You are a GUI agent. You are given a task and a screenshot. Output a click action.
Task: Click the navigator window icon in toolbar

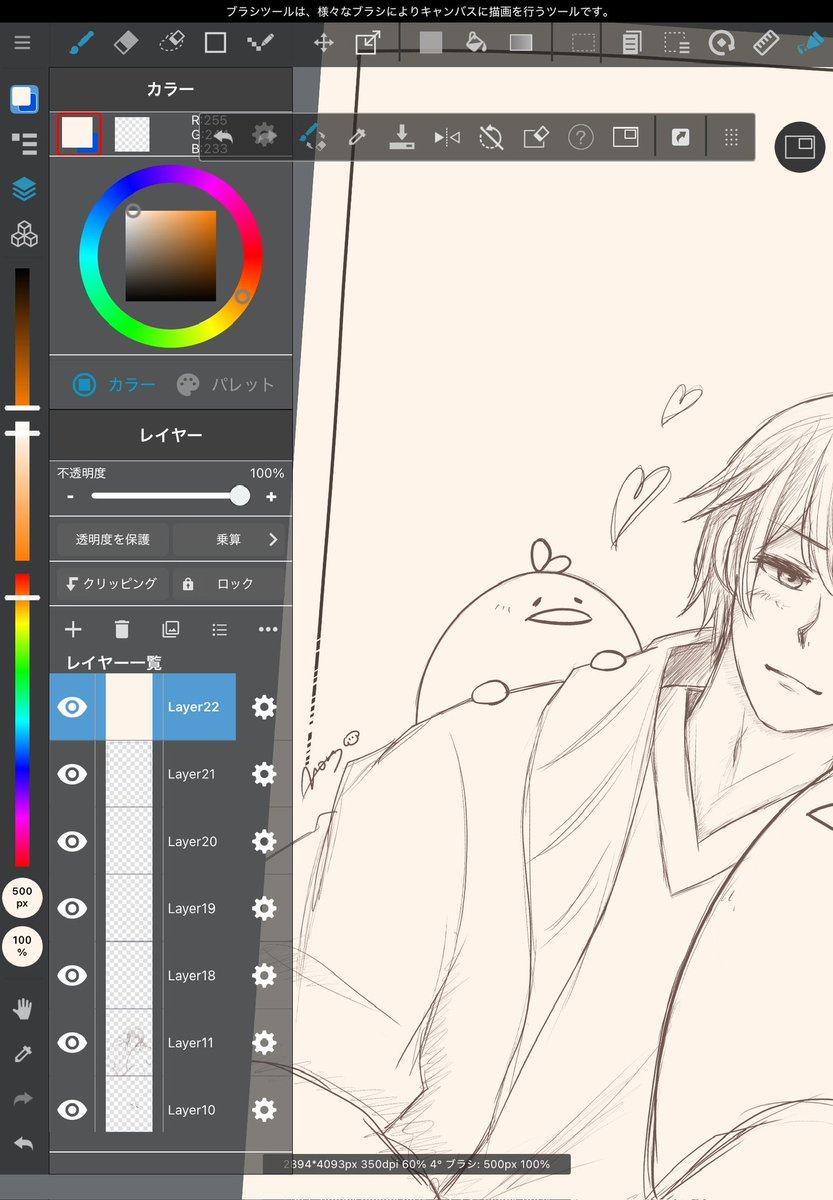pos(625,136)
